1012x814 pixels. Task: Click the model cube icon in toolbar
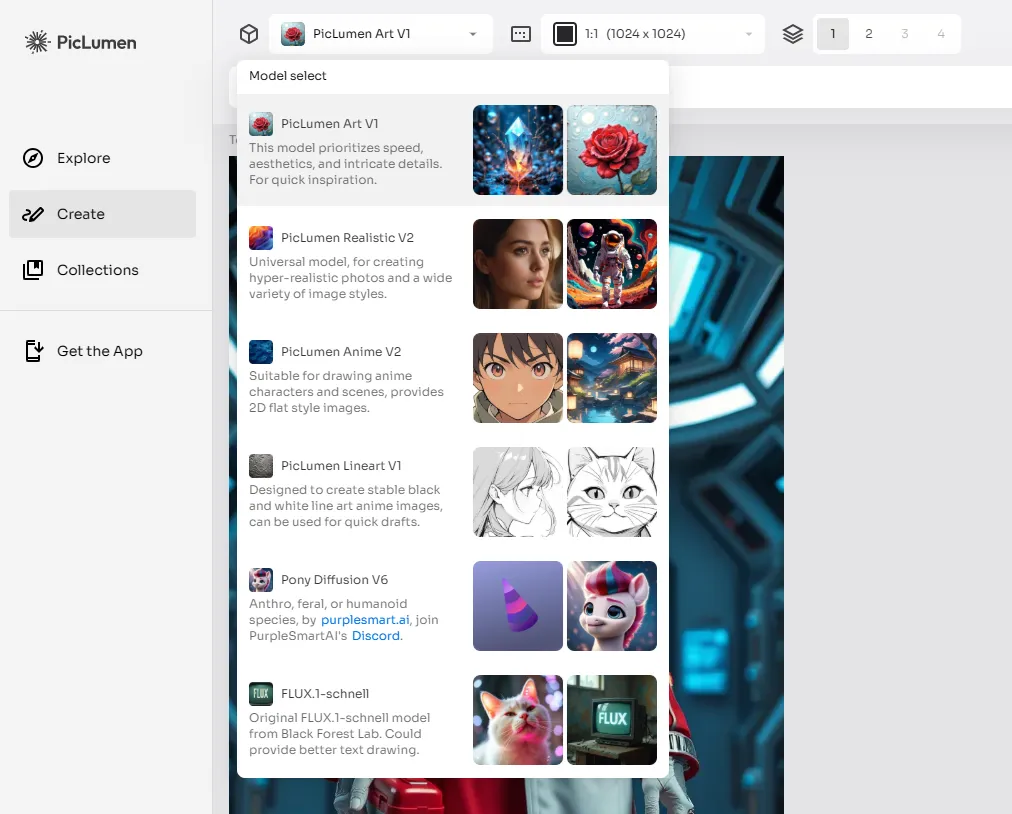click(248, 34)
